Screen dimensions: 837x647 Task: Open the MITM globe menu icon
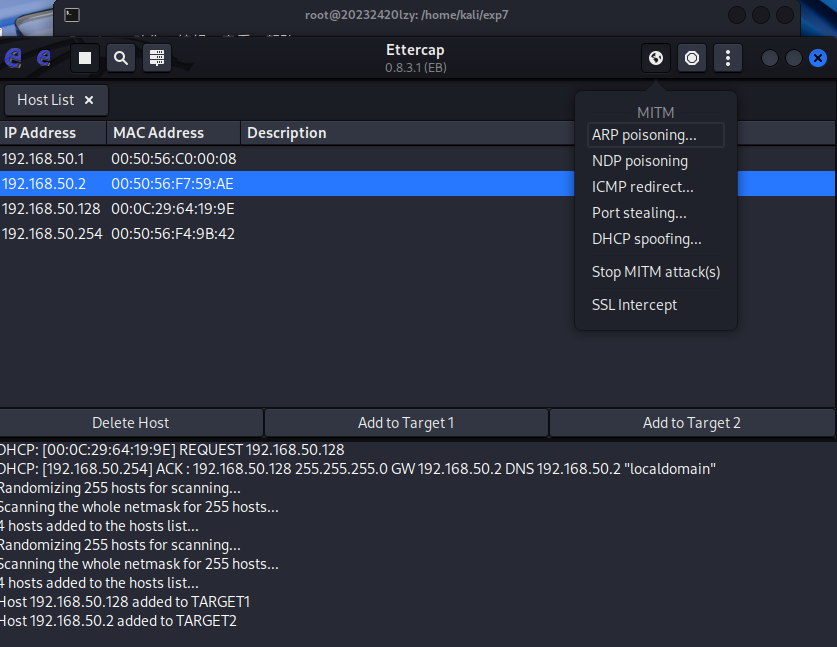pos(656,58)
